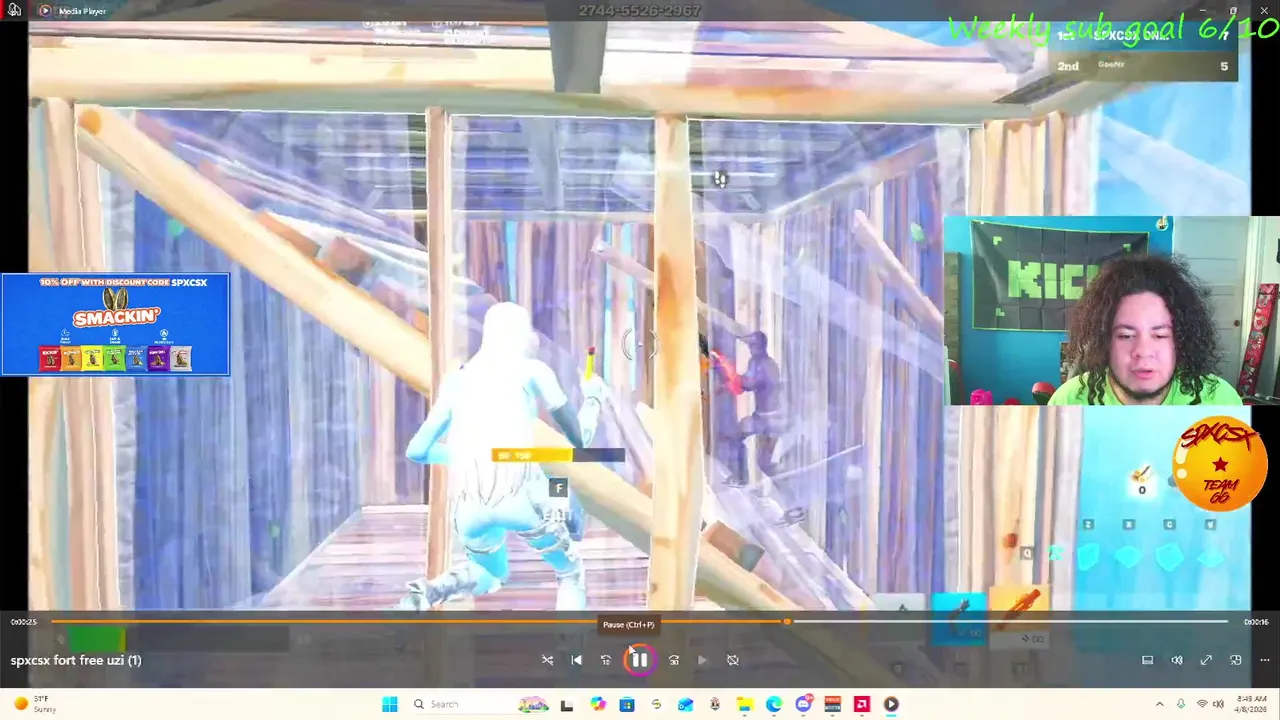Switch the video to full screen
The height and width of the screenshot is (720, 1280).
point(1206,660)
